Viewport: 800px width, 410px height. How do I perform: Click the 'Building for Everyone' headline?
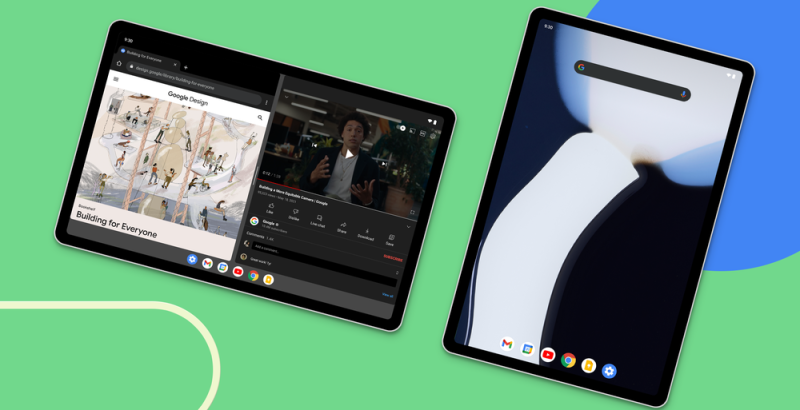[x=116, y=223]
